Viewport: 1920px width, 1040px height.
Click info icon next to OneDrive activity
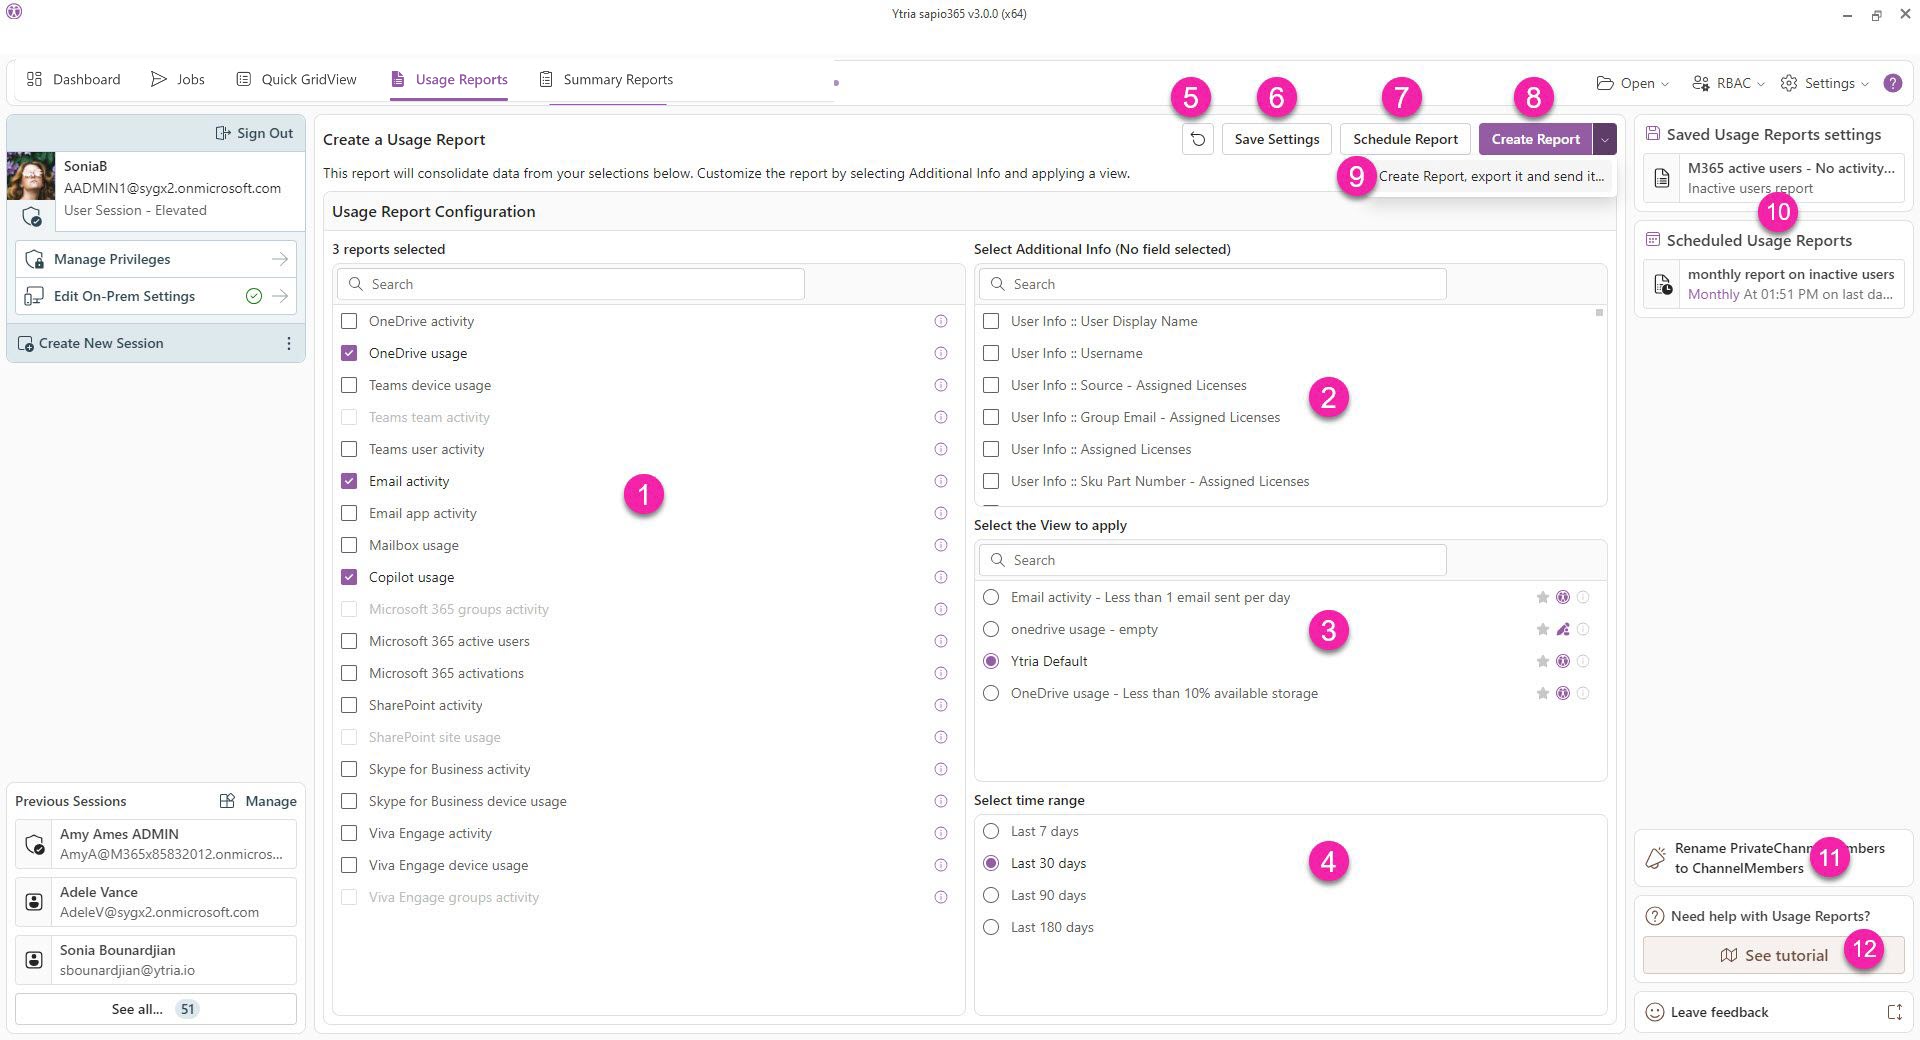click(x=940, y=321)
